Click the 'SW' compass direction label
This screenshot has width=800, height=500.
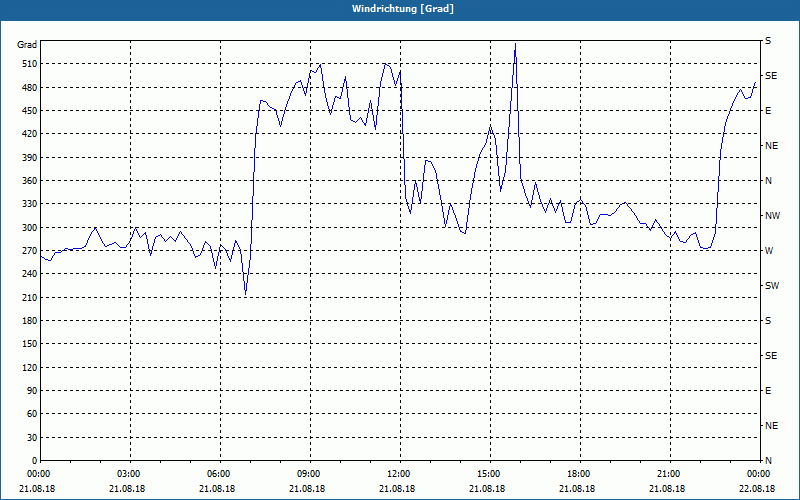point(772,286)
